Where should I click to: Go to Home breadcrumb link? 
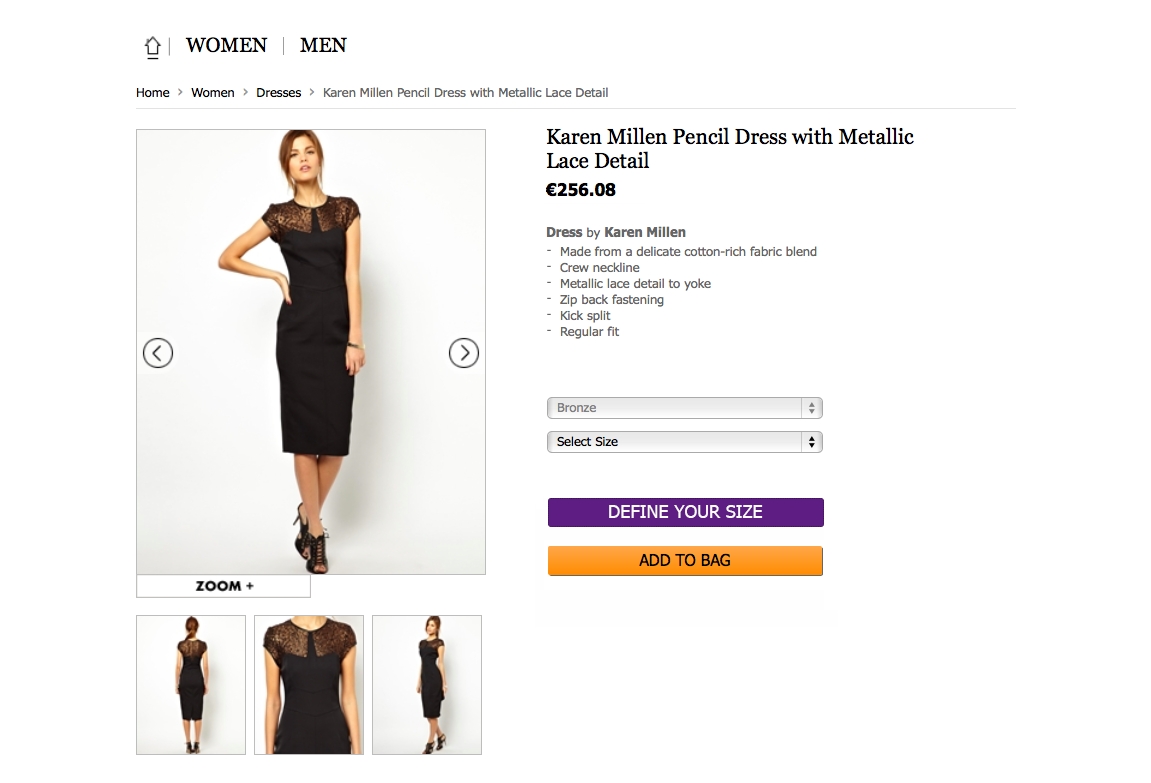pos(153,93)
